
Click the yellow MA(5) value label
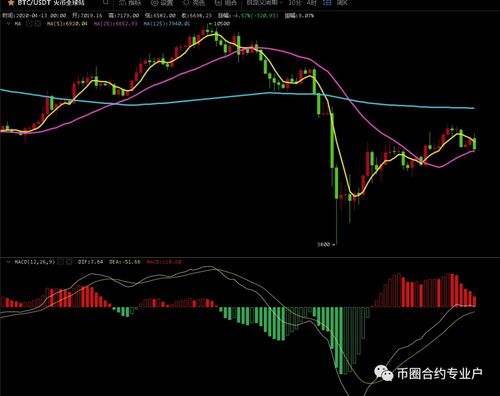coord(67,24)
